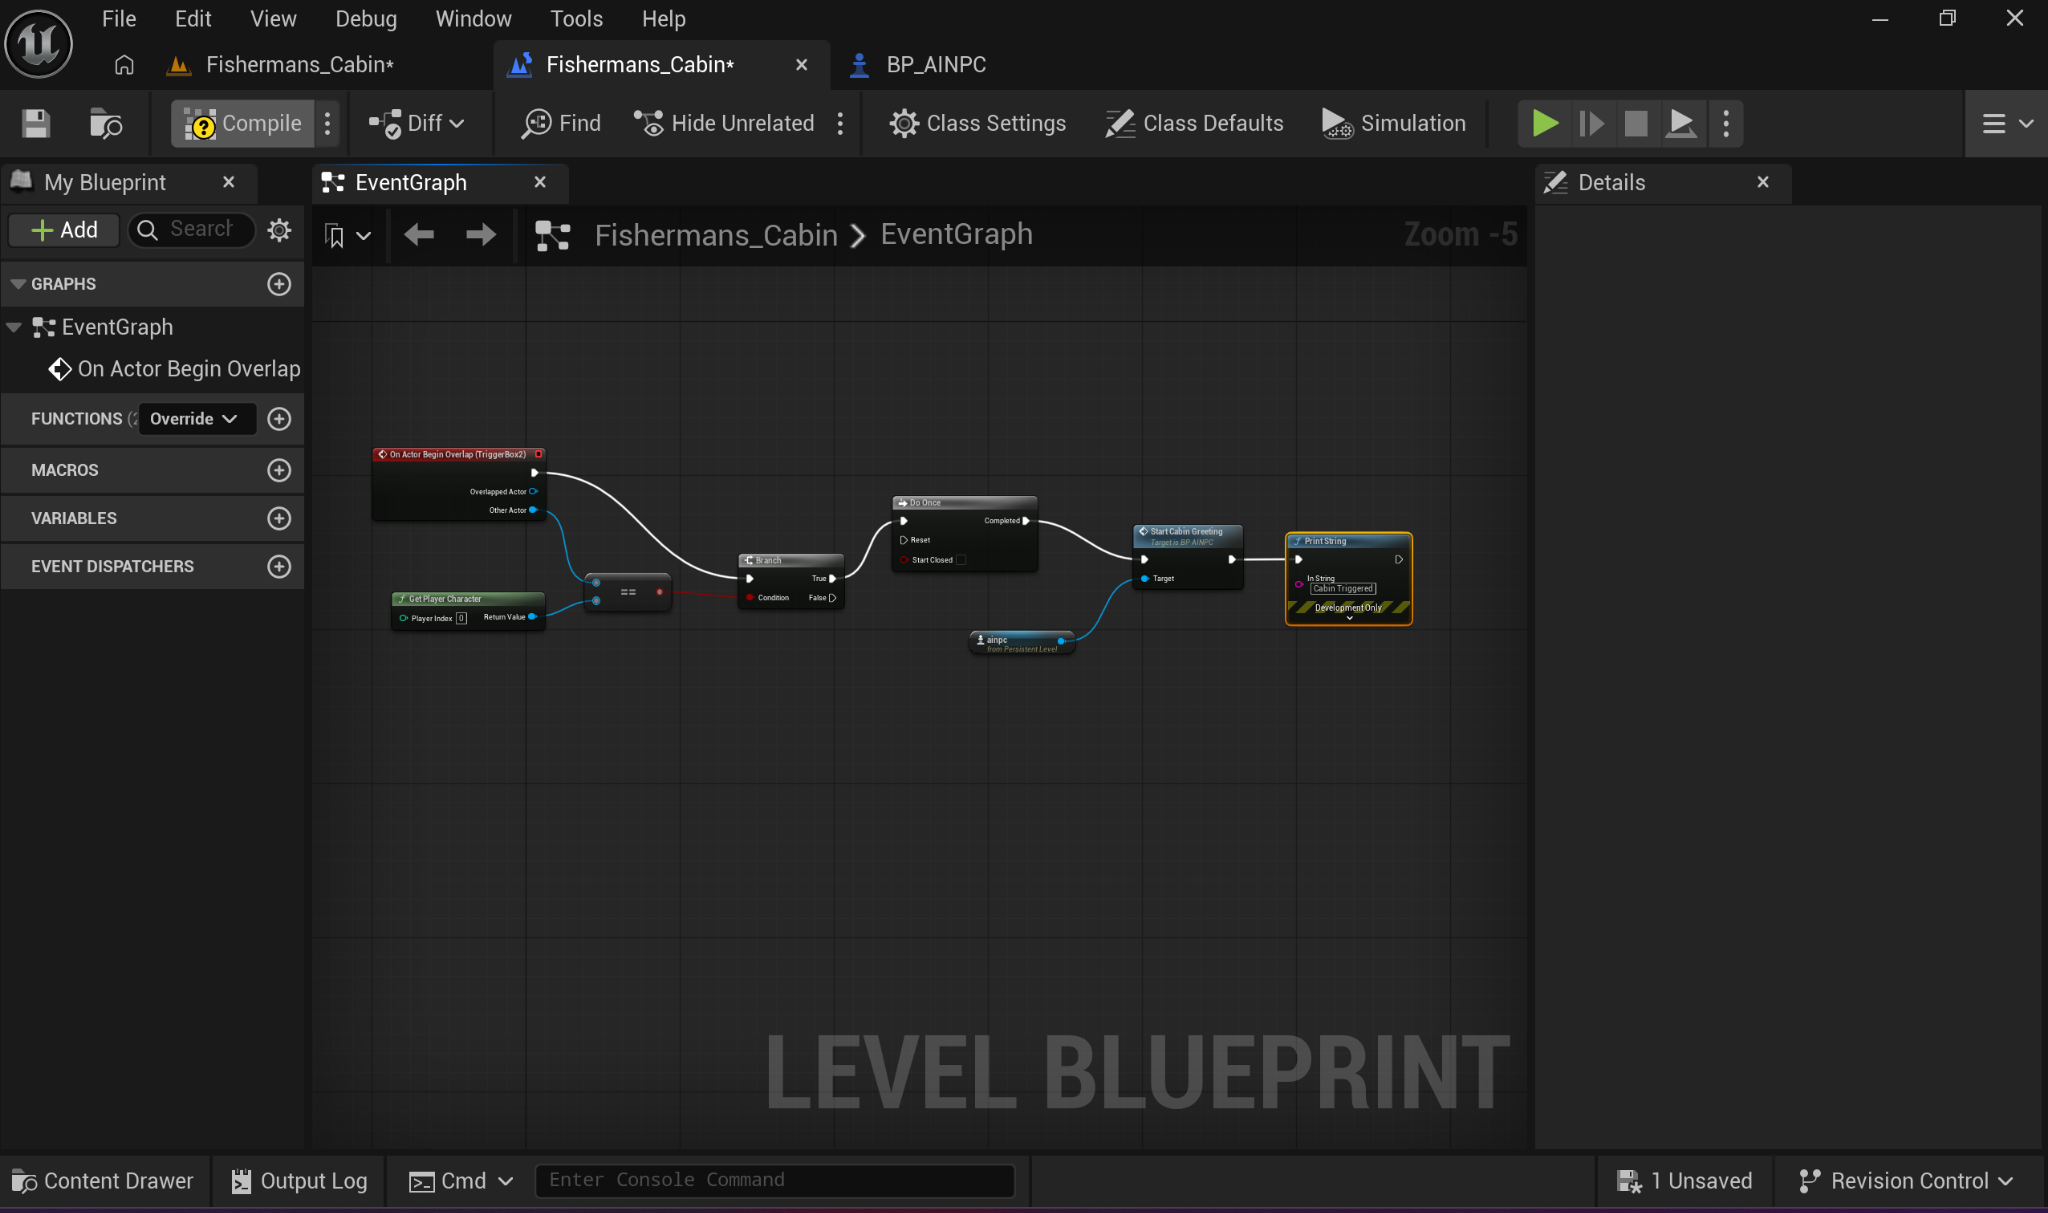Open the Diff dropdown

pos(417,123)
